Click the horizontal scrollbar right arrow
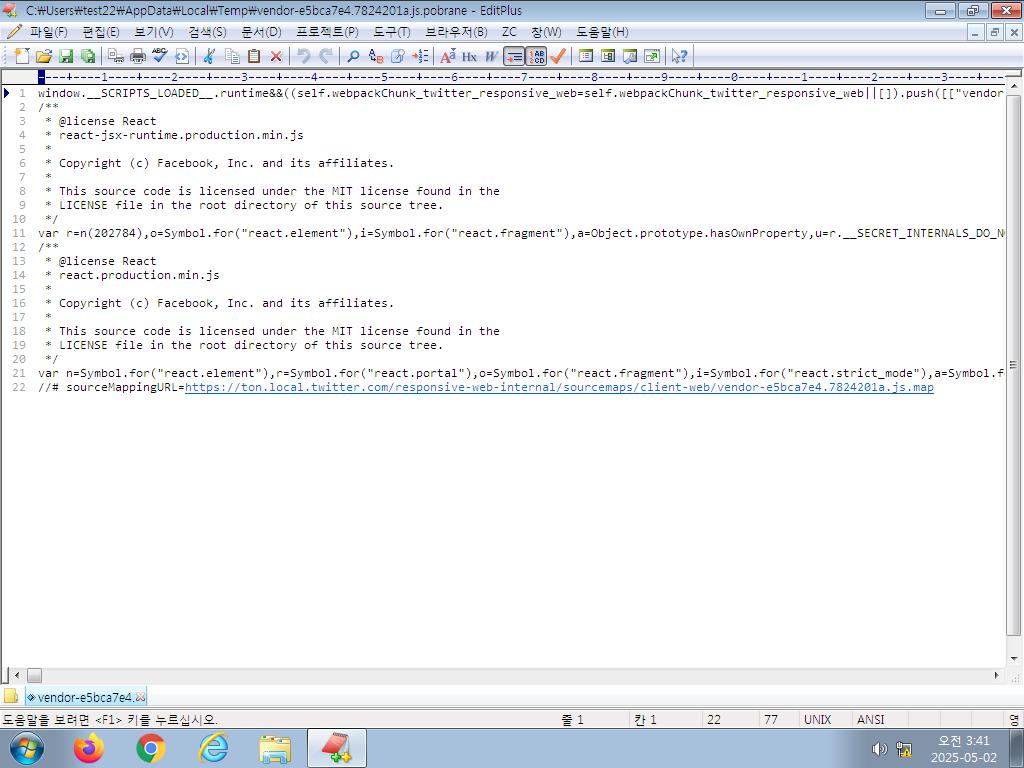This screenshot has height=768, width=1024. tap(997, 675)
